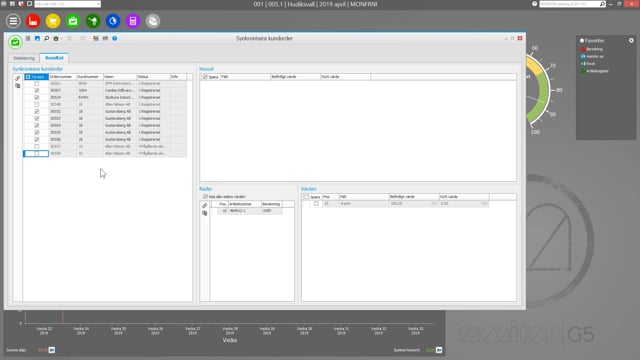Screen dimensions: 640x360
Task: Sort by the Ordernummer column header
Action: (62, 77)
